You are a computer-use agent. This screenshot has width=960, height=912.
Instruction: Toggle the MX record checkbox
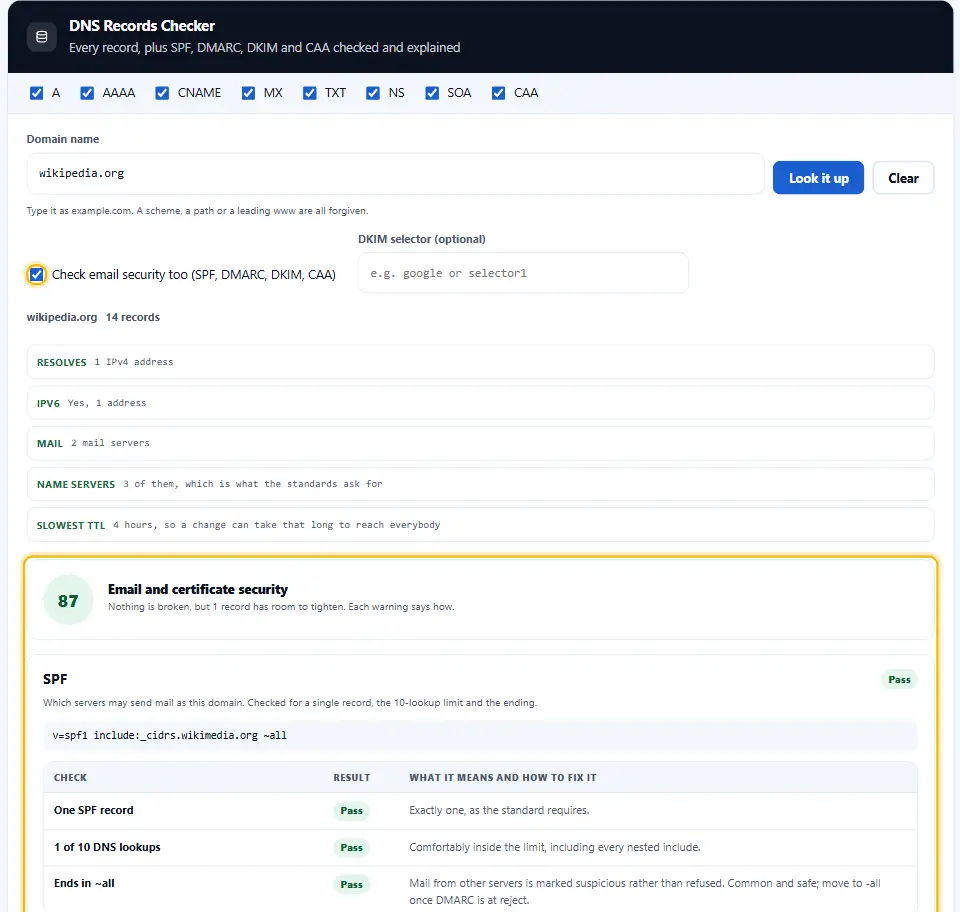tap(248, 93)
